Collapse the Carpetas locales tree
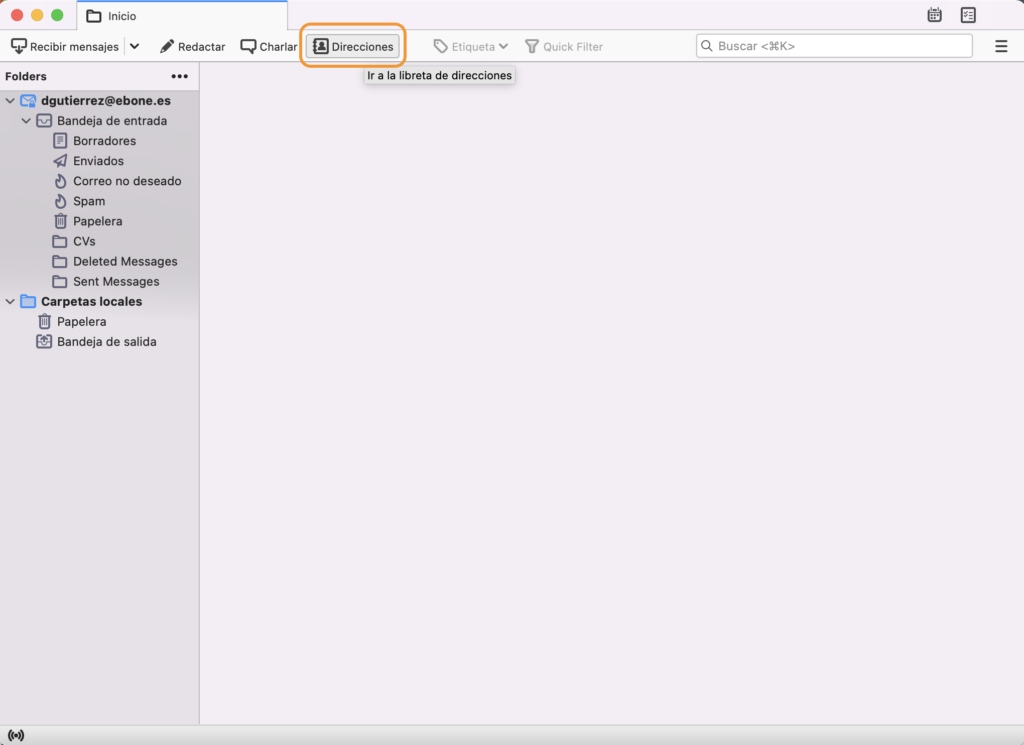The width and height of the screenshot is (1024, 745). (11, 302)
